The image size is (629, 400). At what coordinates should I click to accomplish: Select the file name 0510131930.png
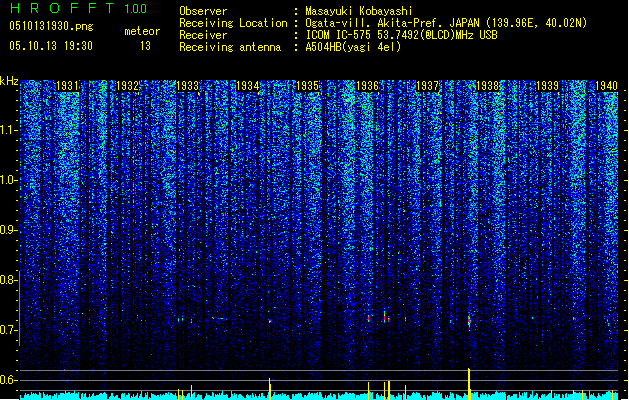point(51,26)
